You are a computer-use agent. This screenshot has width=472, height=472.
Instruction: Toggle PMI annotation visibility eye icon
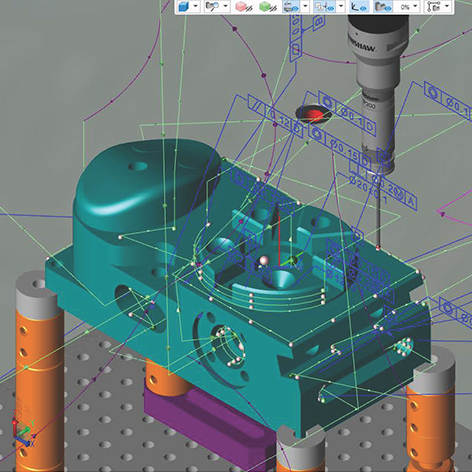click(325, 6)
